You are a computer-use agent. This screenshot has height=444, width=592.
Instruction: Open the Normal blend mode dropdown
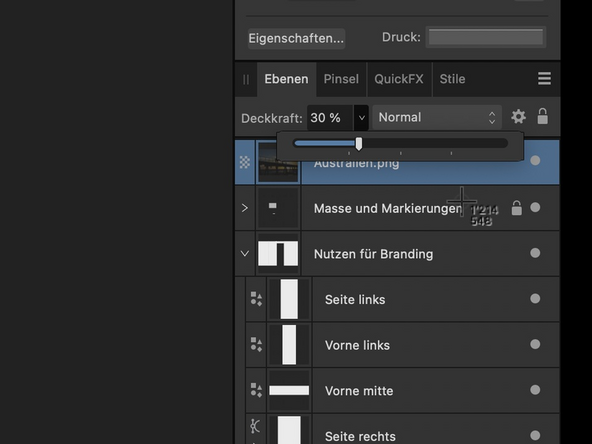click(437, 117)
